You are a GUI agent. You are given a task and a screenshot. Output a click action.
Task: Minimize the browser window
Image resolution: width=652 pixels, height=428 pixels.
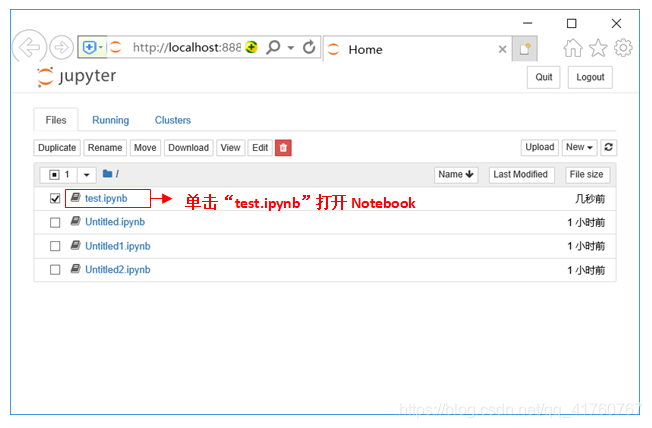tap(527, 23)
